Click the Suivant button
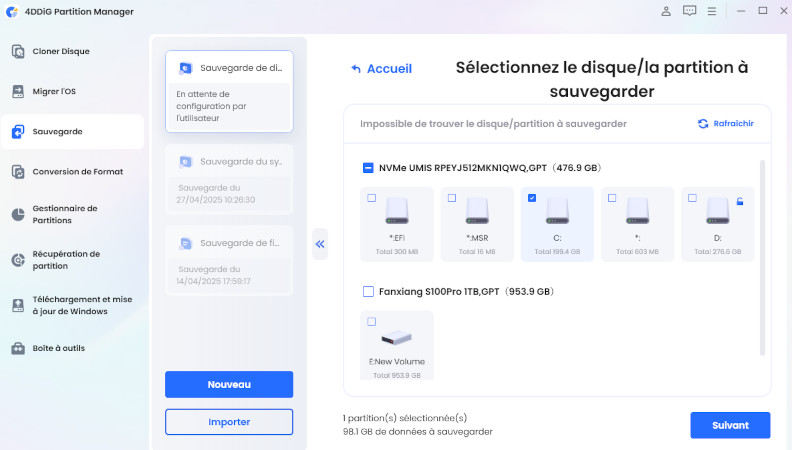 coord(730,425)
